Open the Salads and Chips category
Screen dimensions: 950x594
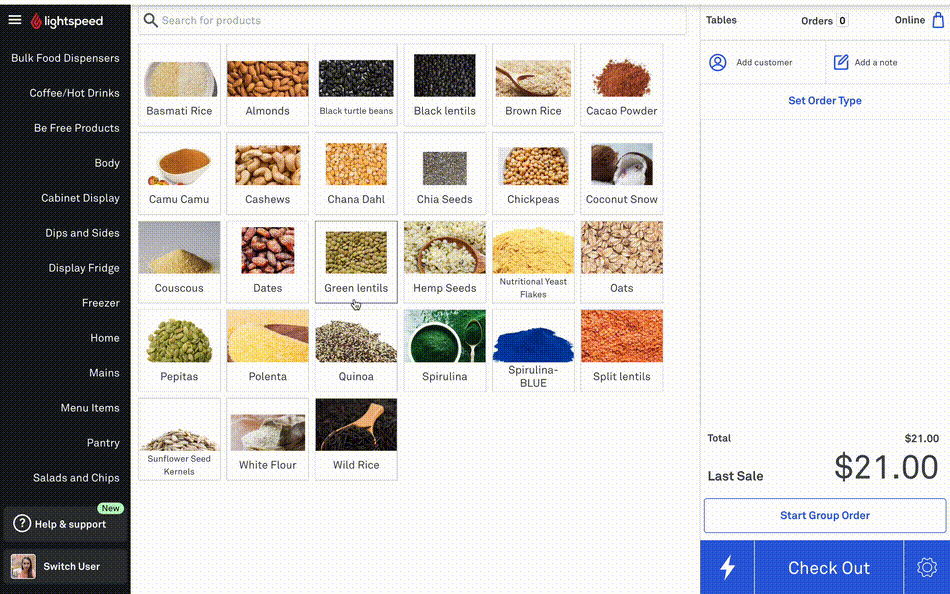coord(76,478)
